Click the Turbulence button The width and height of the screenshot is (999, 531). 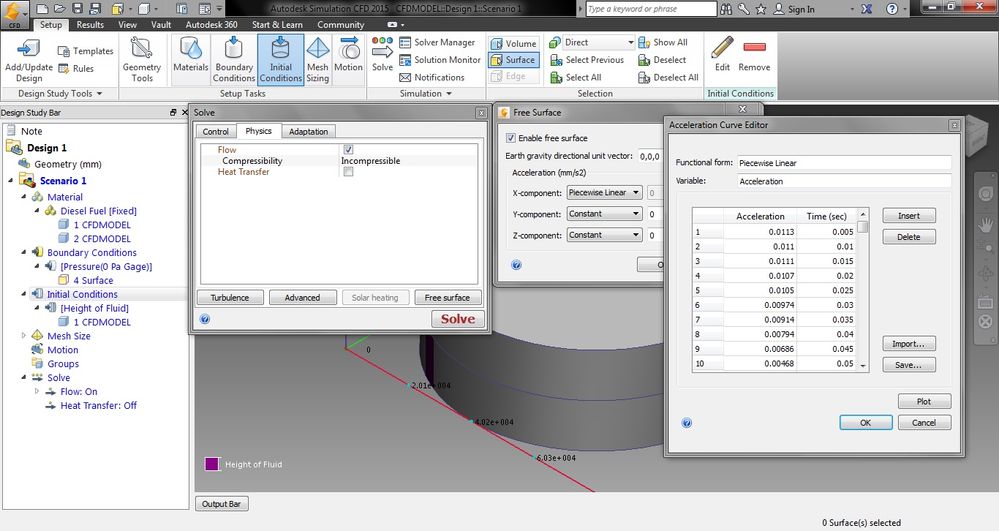click(x=230, y=298)
